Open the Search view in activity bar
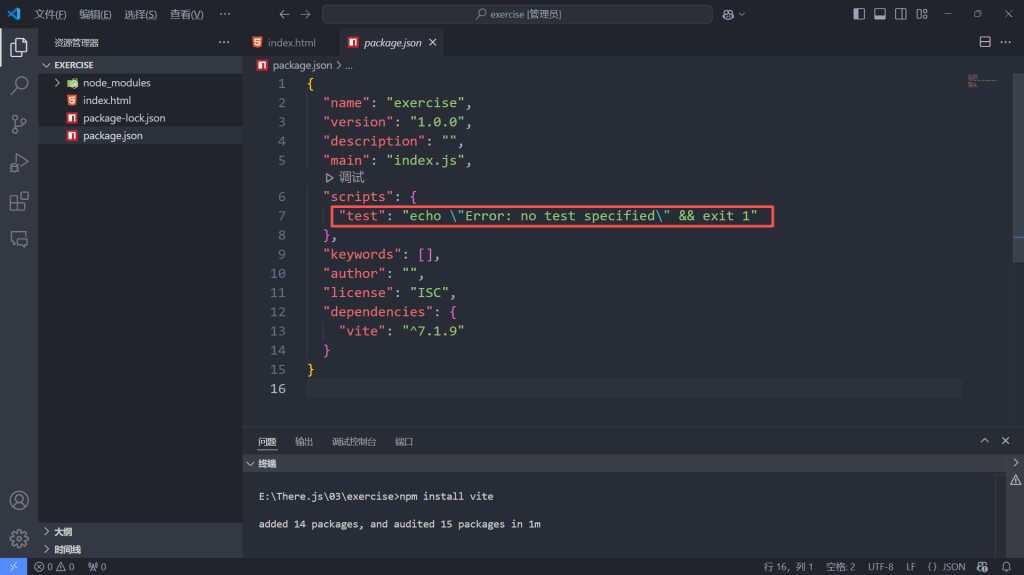The image size is (1024, 575). pyautogui.click(x=19, y=86)
